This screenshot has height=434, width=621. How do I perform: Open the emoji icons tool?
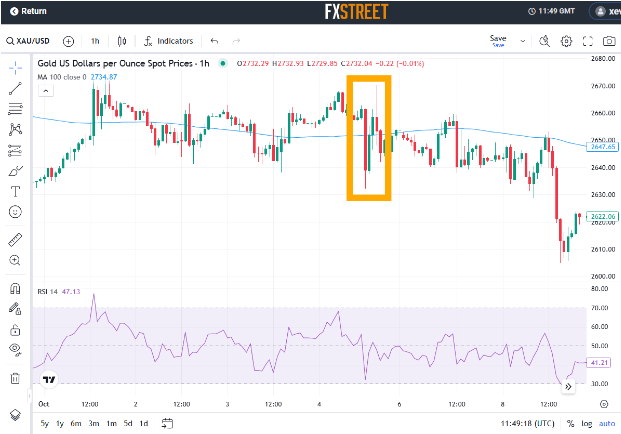pyautogui.click(x=15, y=211)
